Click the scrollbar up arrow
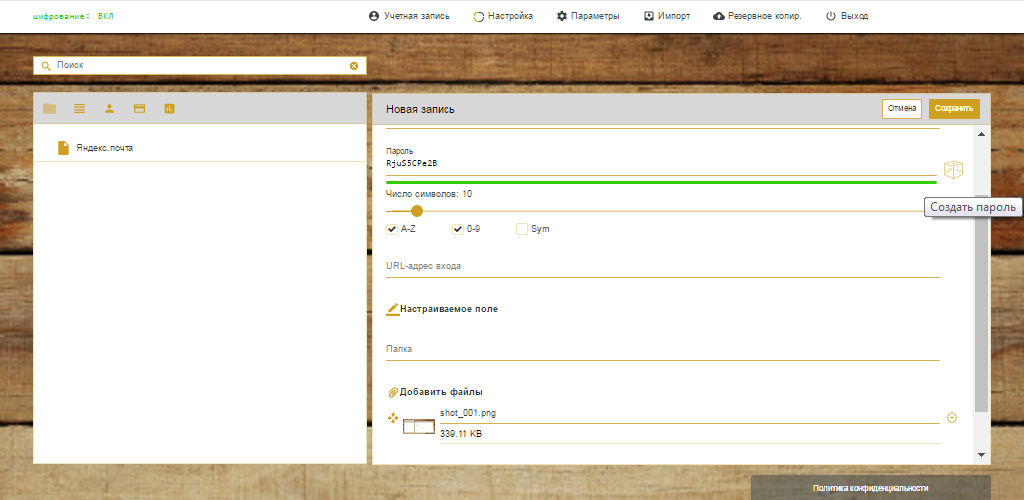This screenshot has height=500, width=1024. (x=981, y=134)
